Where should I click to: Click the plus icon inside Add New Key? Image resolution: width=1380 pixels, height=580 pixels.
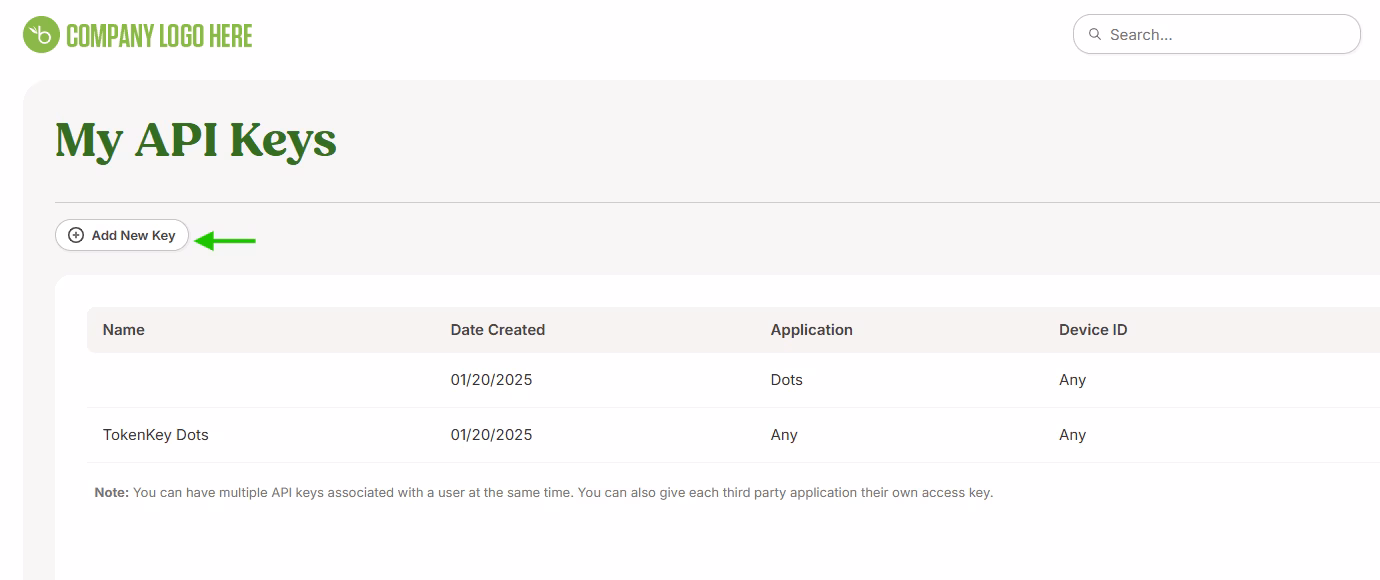(76, 234)
